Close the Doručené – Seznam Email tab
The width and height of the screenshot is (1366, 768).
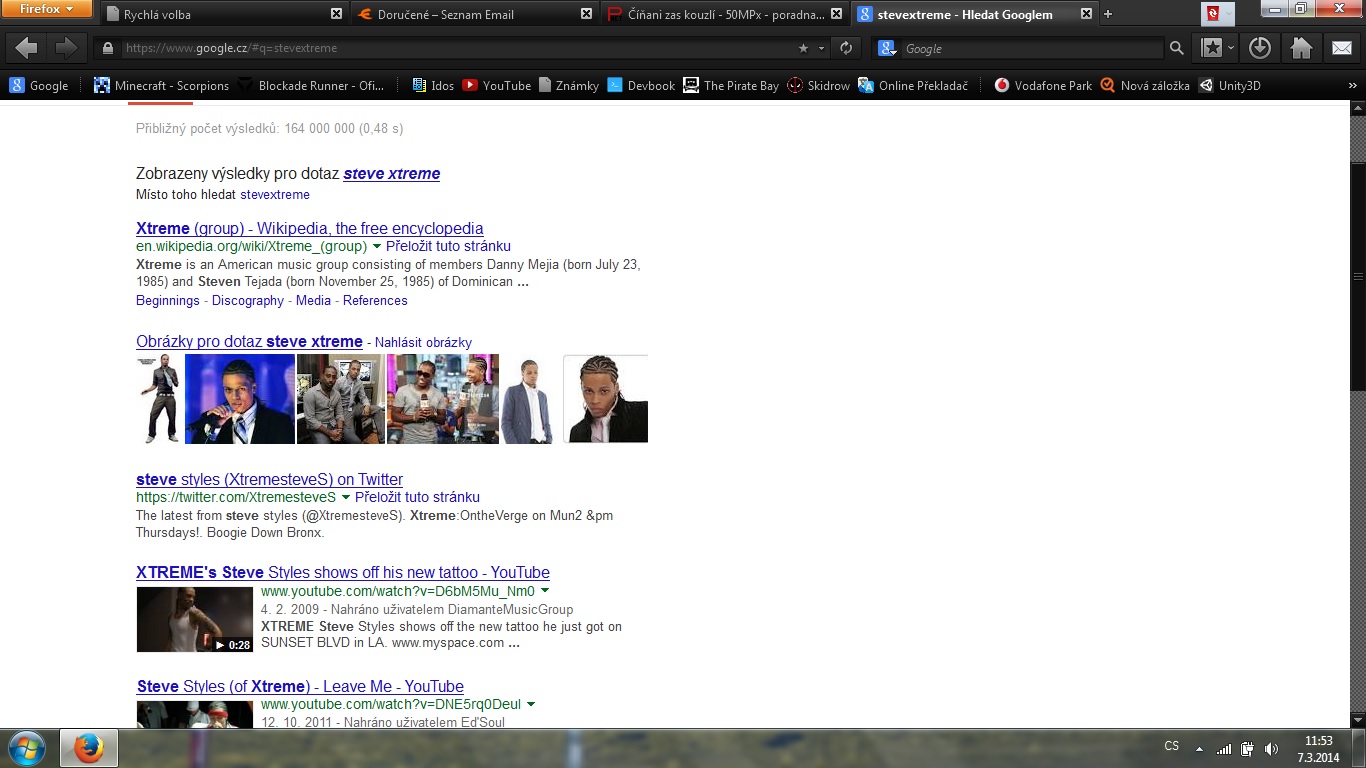coord(588,14)
